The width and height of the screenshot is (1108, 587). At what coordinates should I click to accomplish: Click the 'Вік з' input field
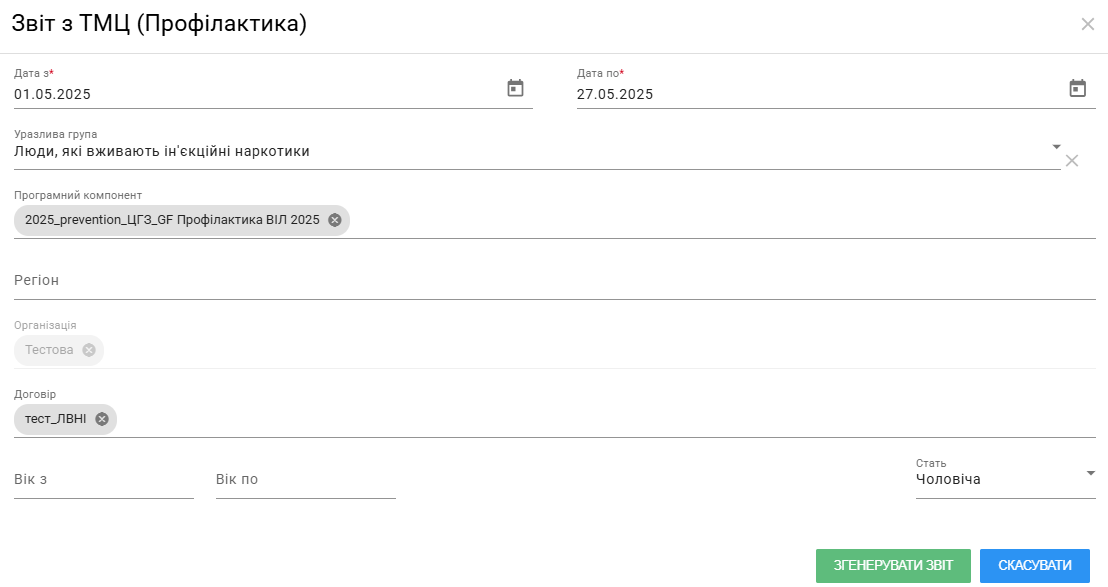click(x=103, y=480)
